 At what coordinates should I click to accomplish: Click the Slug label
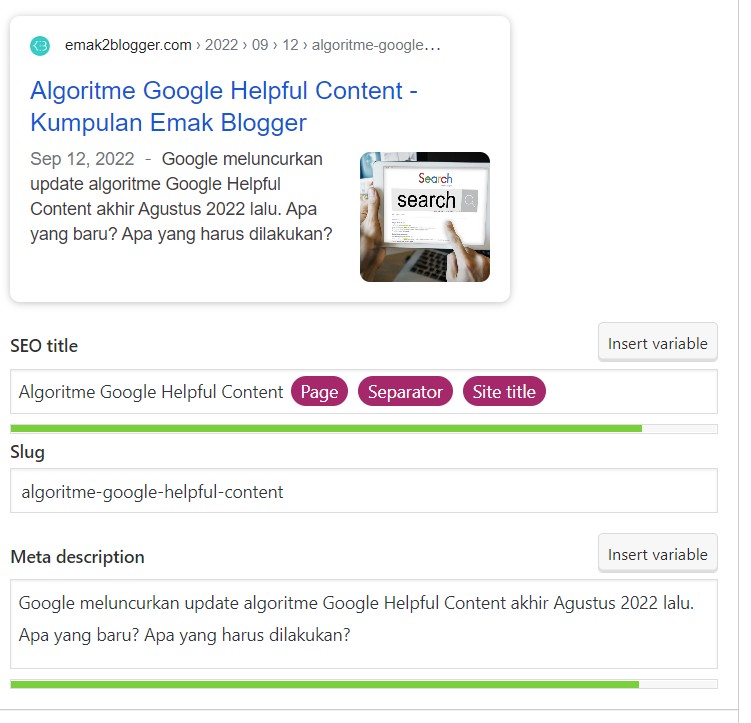[x=27, y=452]
